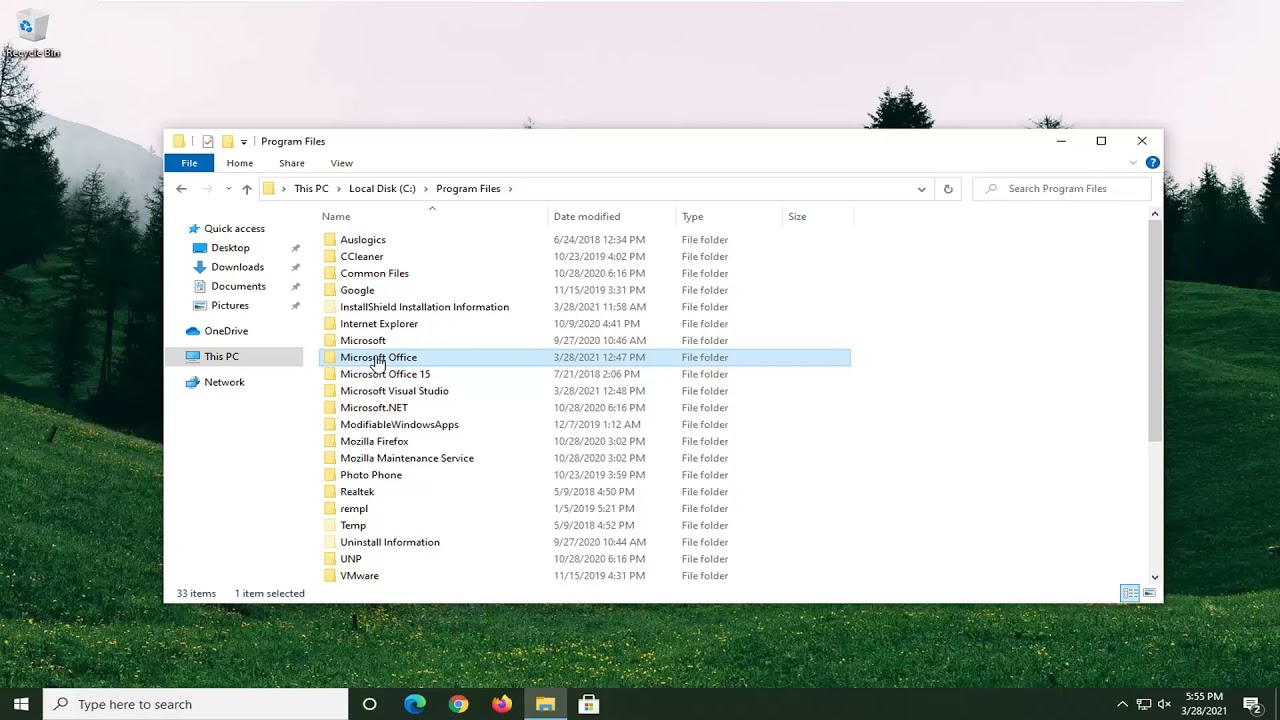The width and height of the screenshot is (1280, 720).
Task: Launch Firefox from the taskbar
Action: pyautogui.click(x=502, y=704)
